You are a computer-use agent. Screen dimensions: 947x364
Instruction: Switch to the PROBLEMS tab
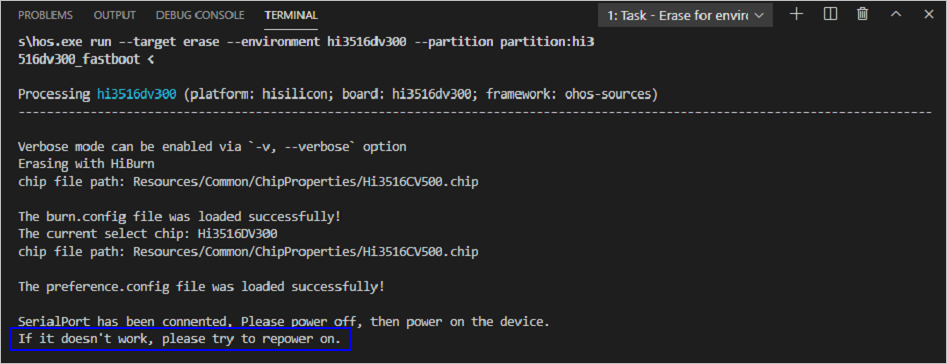(45, 15)
